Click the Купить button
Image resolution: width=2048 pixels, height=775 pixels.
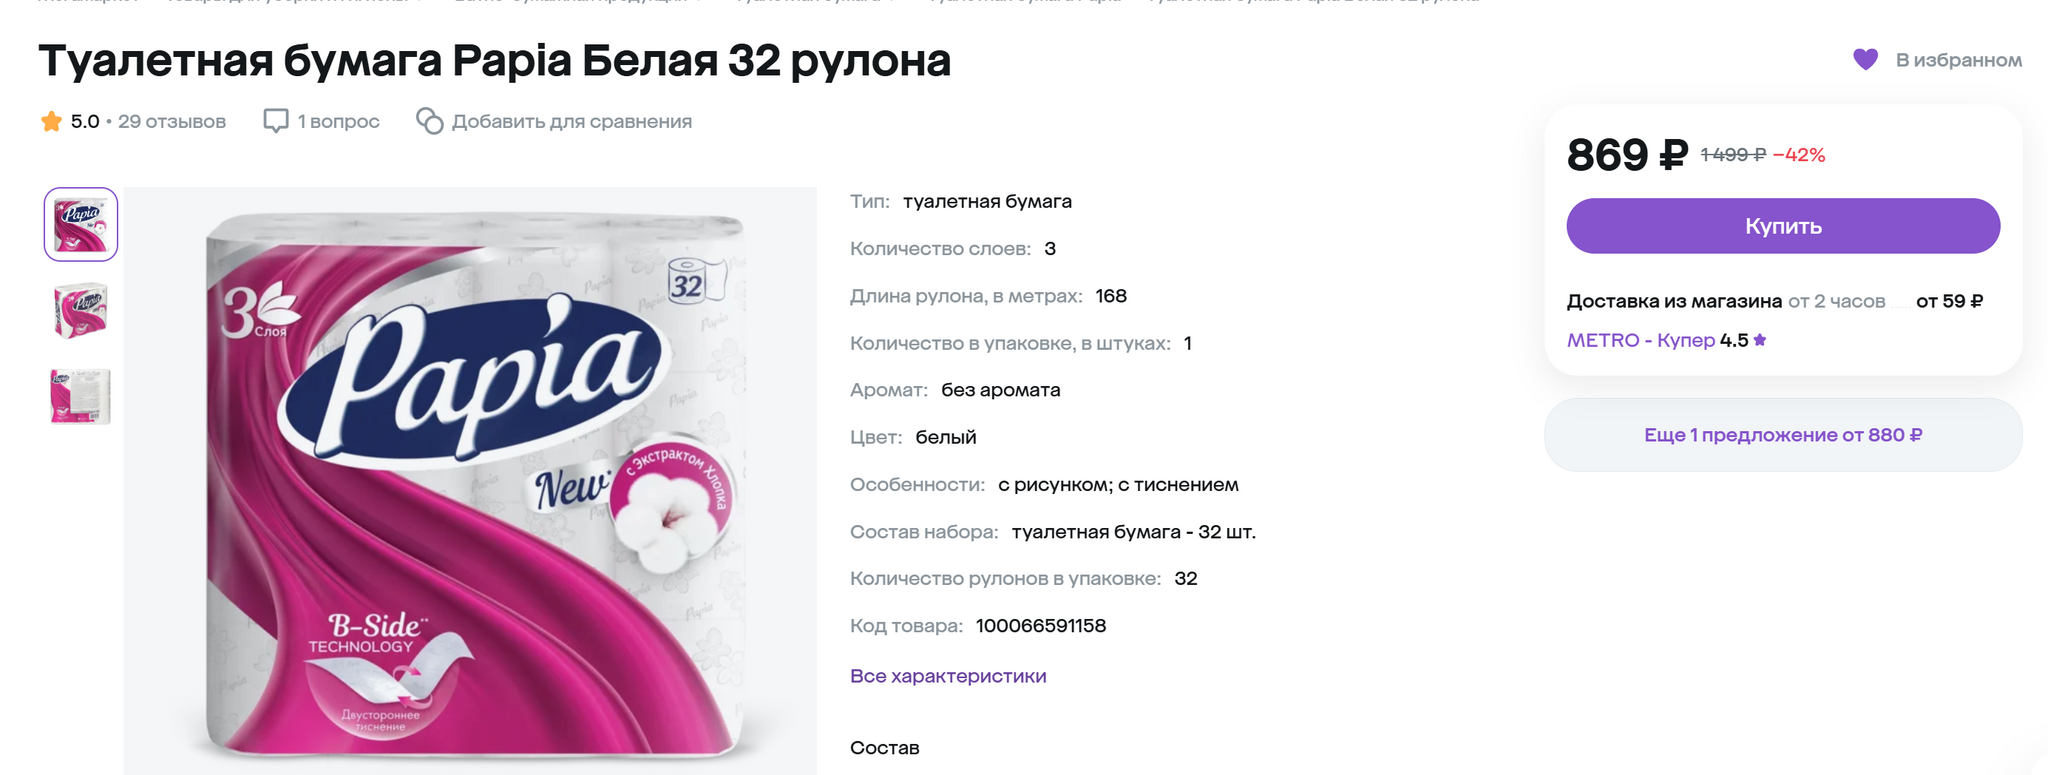(x=1783, y=226)
